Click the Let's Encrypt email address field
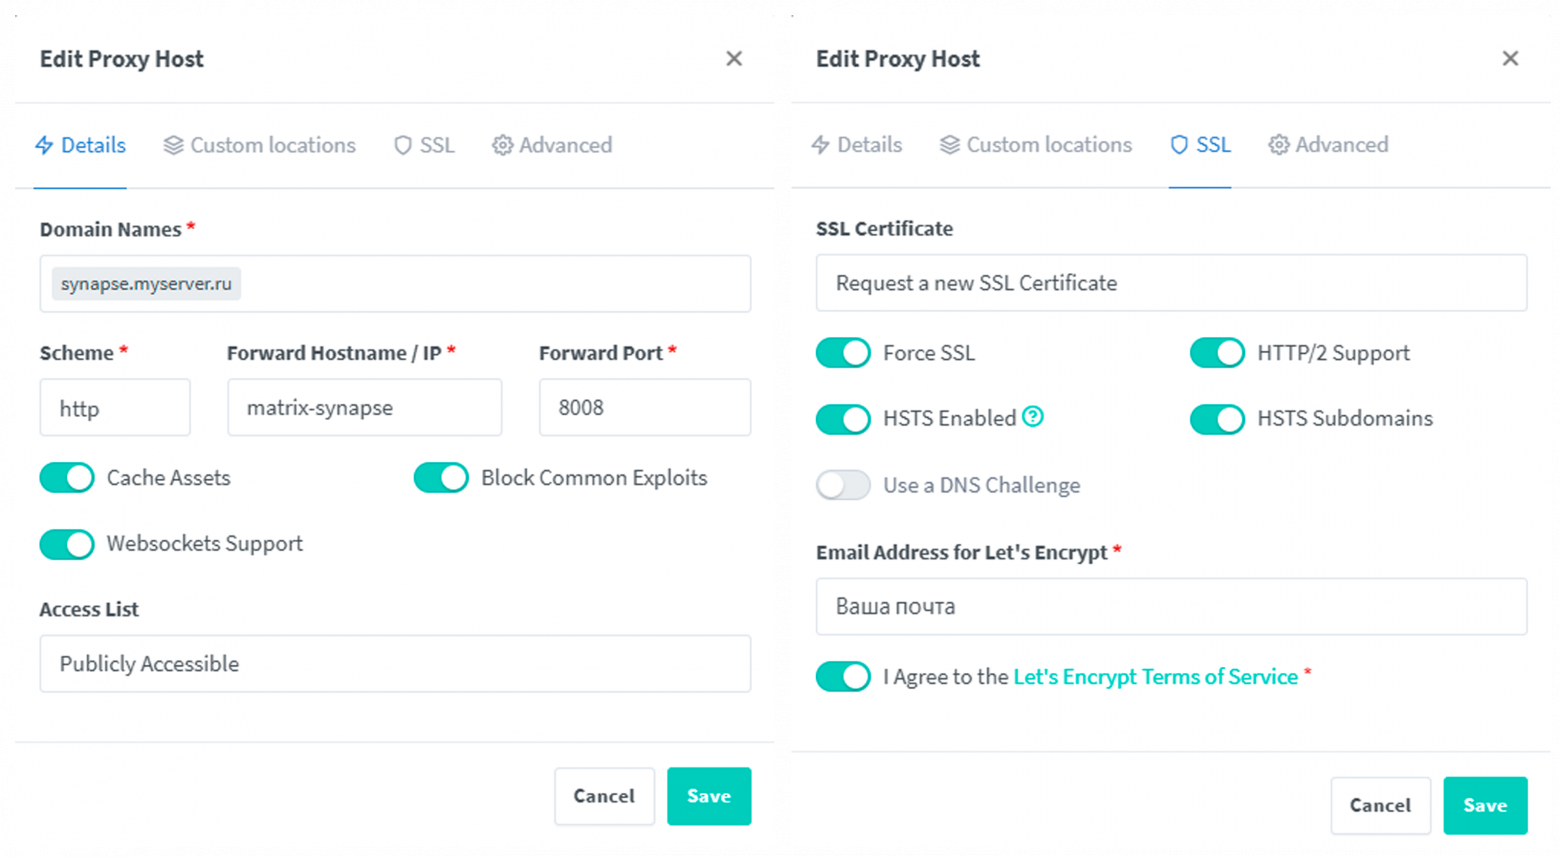This screenshot has width=1560, height=857. pyautogui.click(x=1171, y=607)
